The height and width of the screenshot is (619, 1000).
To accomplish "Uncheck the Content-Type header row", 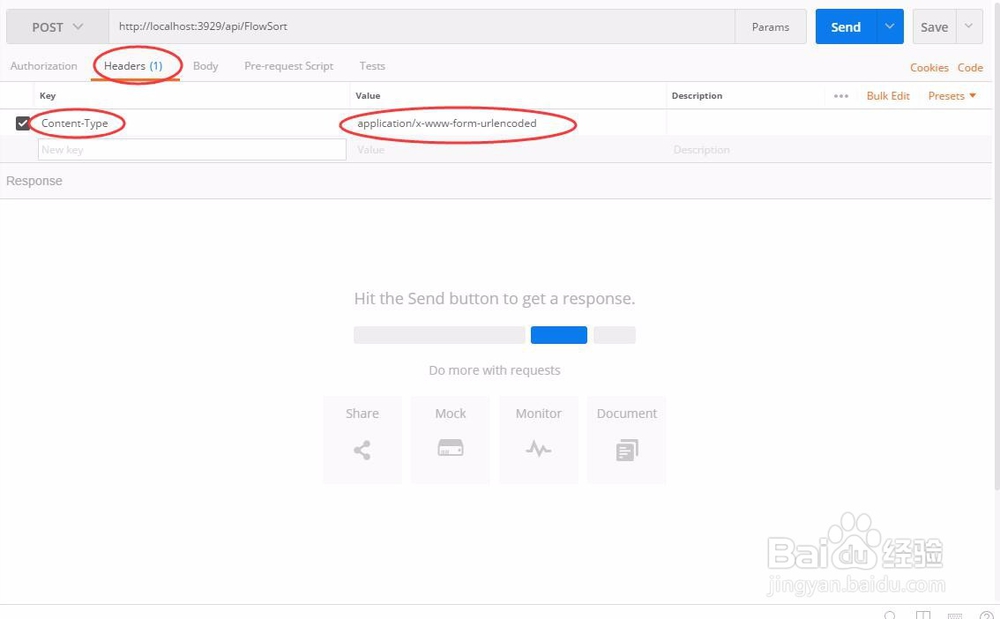I will [23, 121].
